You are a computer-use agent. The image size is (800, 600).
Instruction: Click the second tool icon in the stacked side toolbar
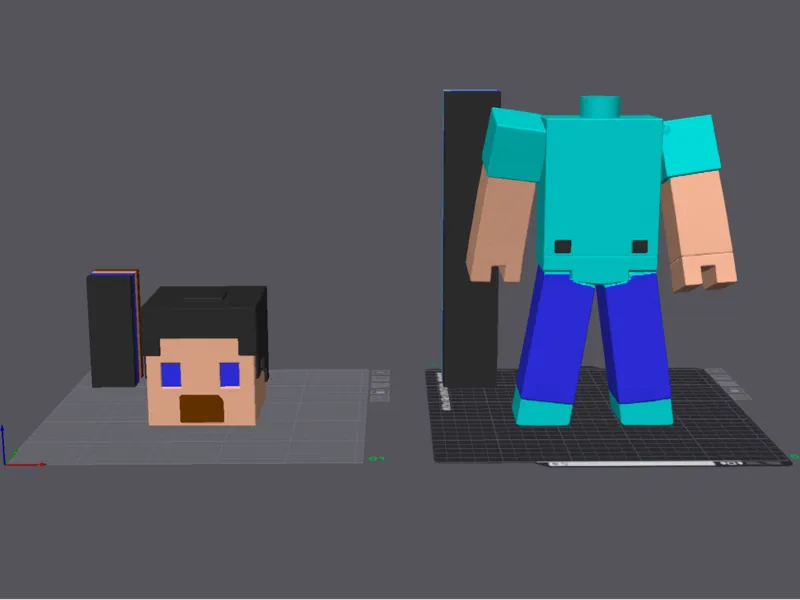[x=380, y=378]
